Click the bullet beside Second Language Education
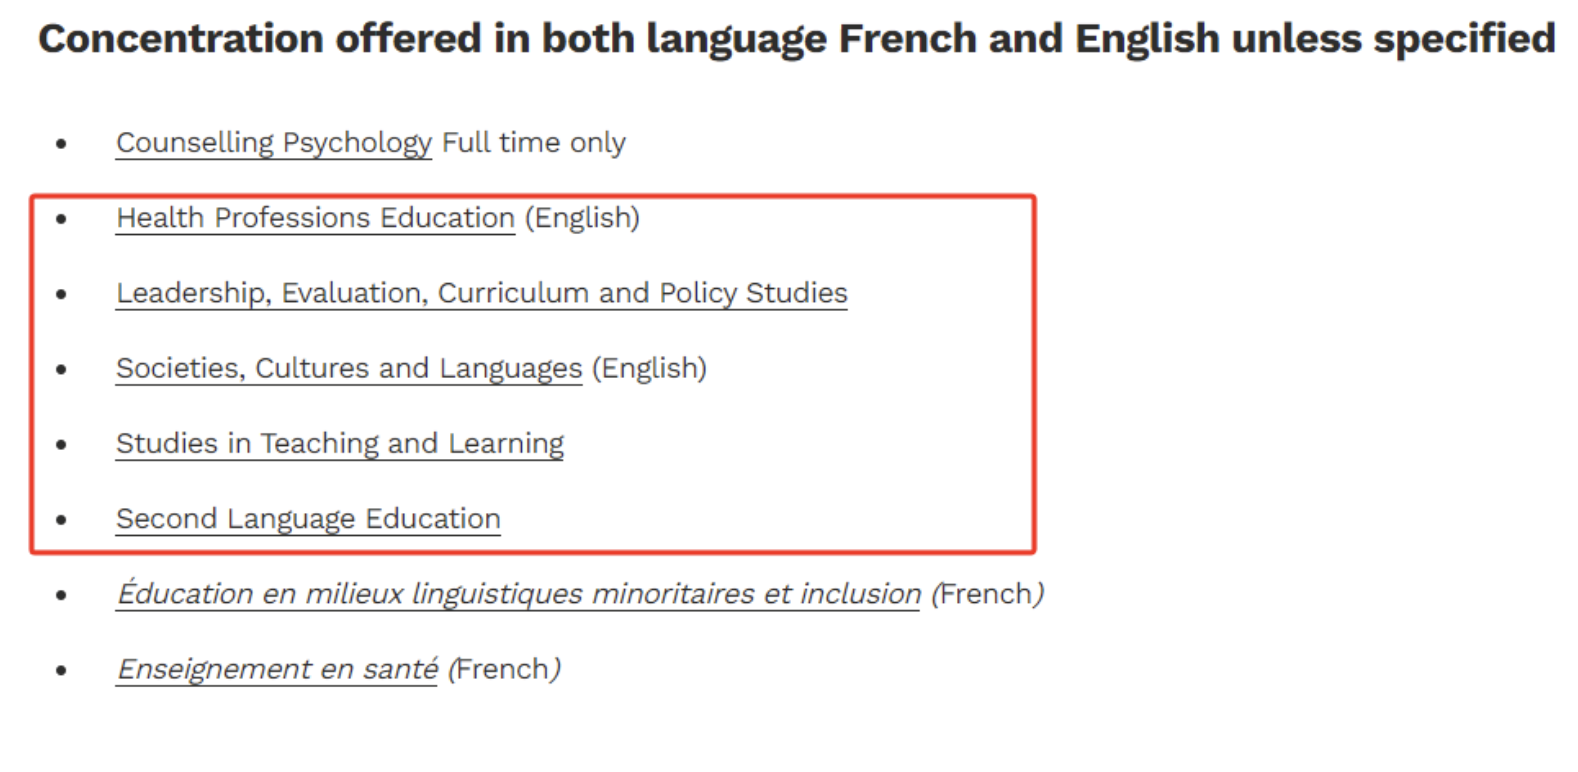1578x772 pixels. pyautogui.click(x=62, y=520)
